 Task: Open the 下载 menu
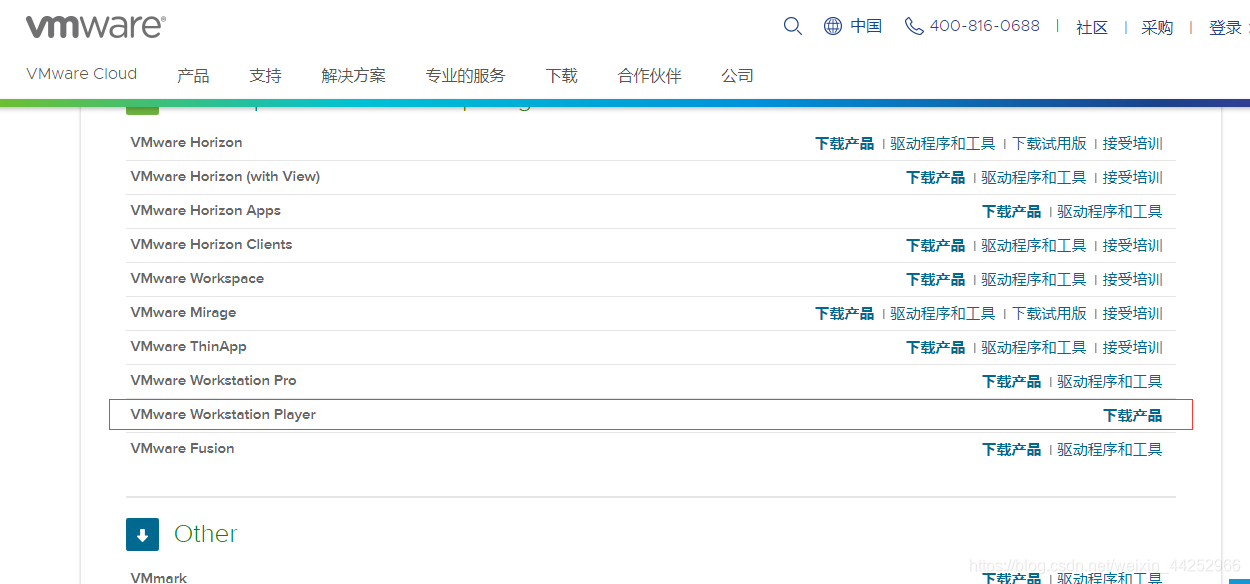click(561, 75)
